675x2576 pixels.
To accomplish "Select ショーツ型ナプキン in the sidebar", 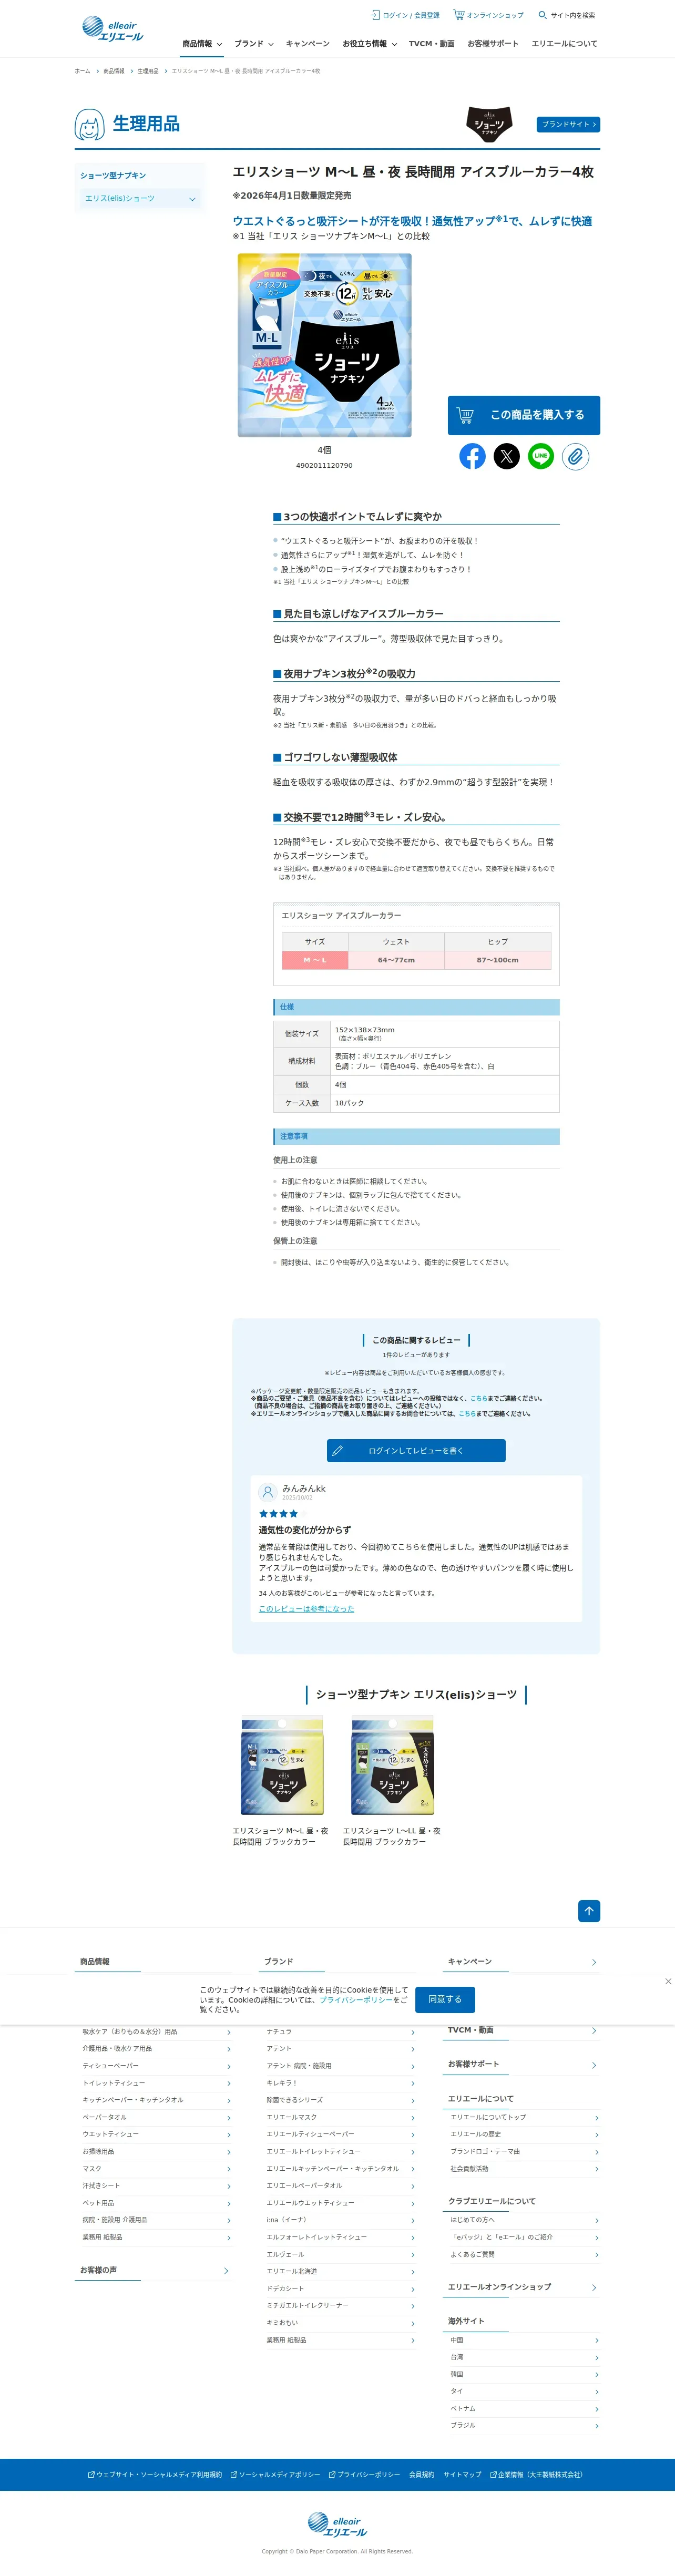I will pyautogui.click(x=113, y=176).
